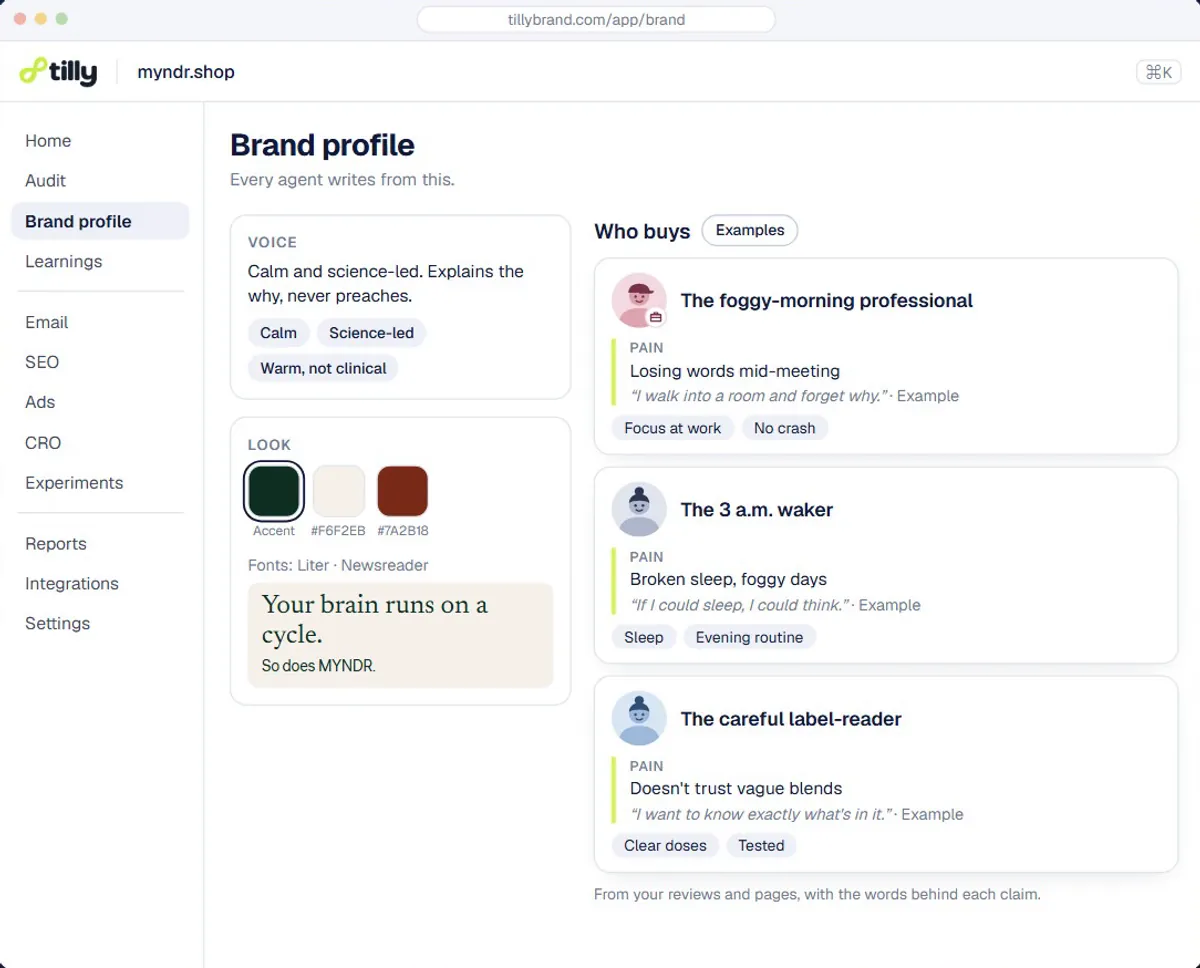This screenshot has height=968, width=1200.
Task: Click the 'Fonts: Liter · Newsreader' line
Action: tap(338, 565)
